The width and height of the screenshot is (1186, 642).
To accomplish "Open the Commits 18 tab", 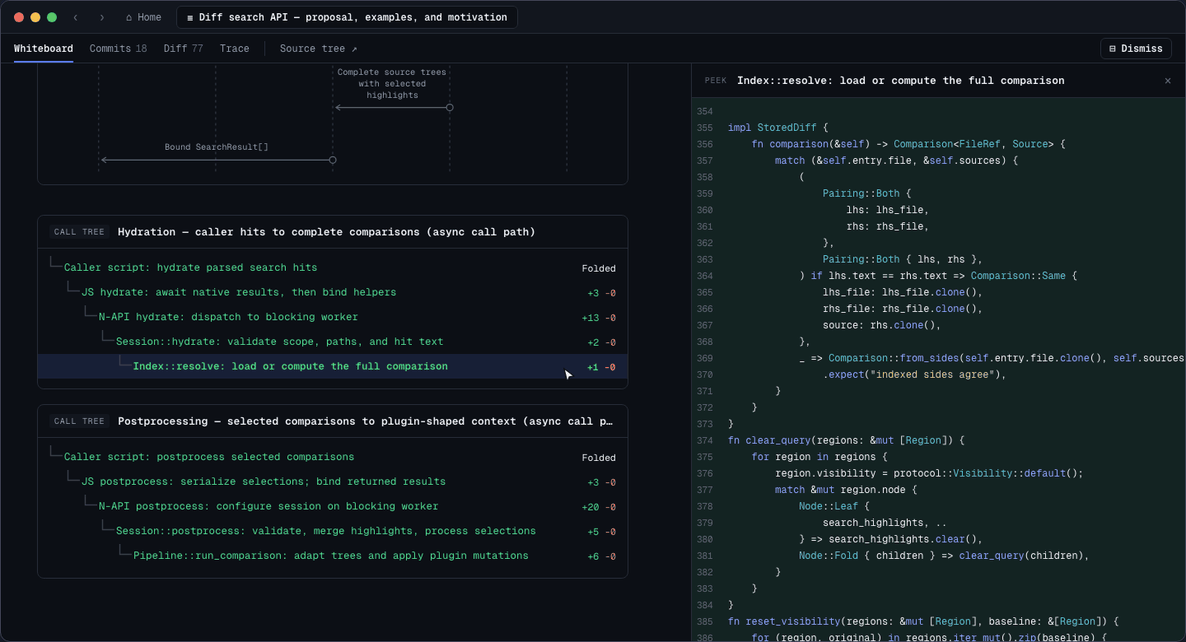I will (x=118, y=48).
